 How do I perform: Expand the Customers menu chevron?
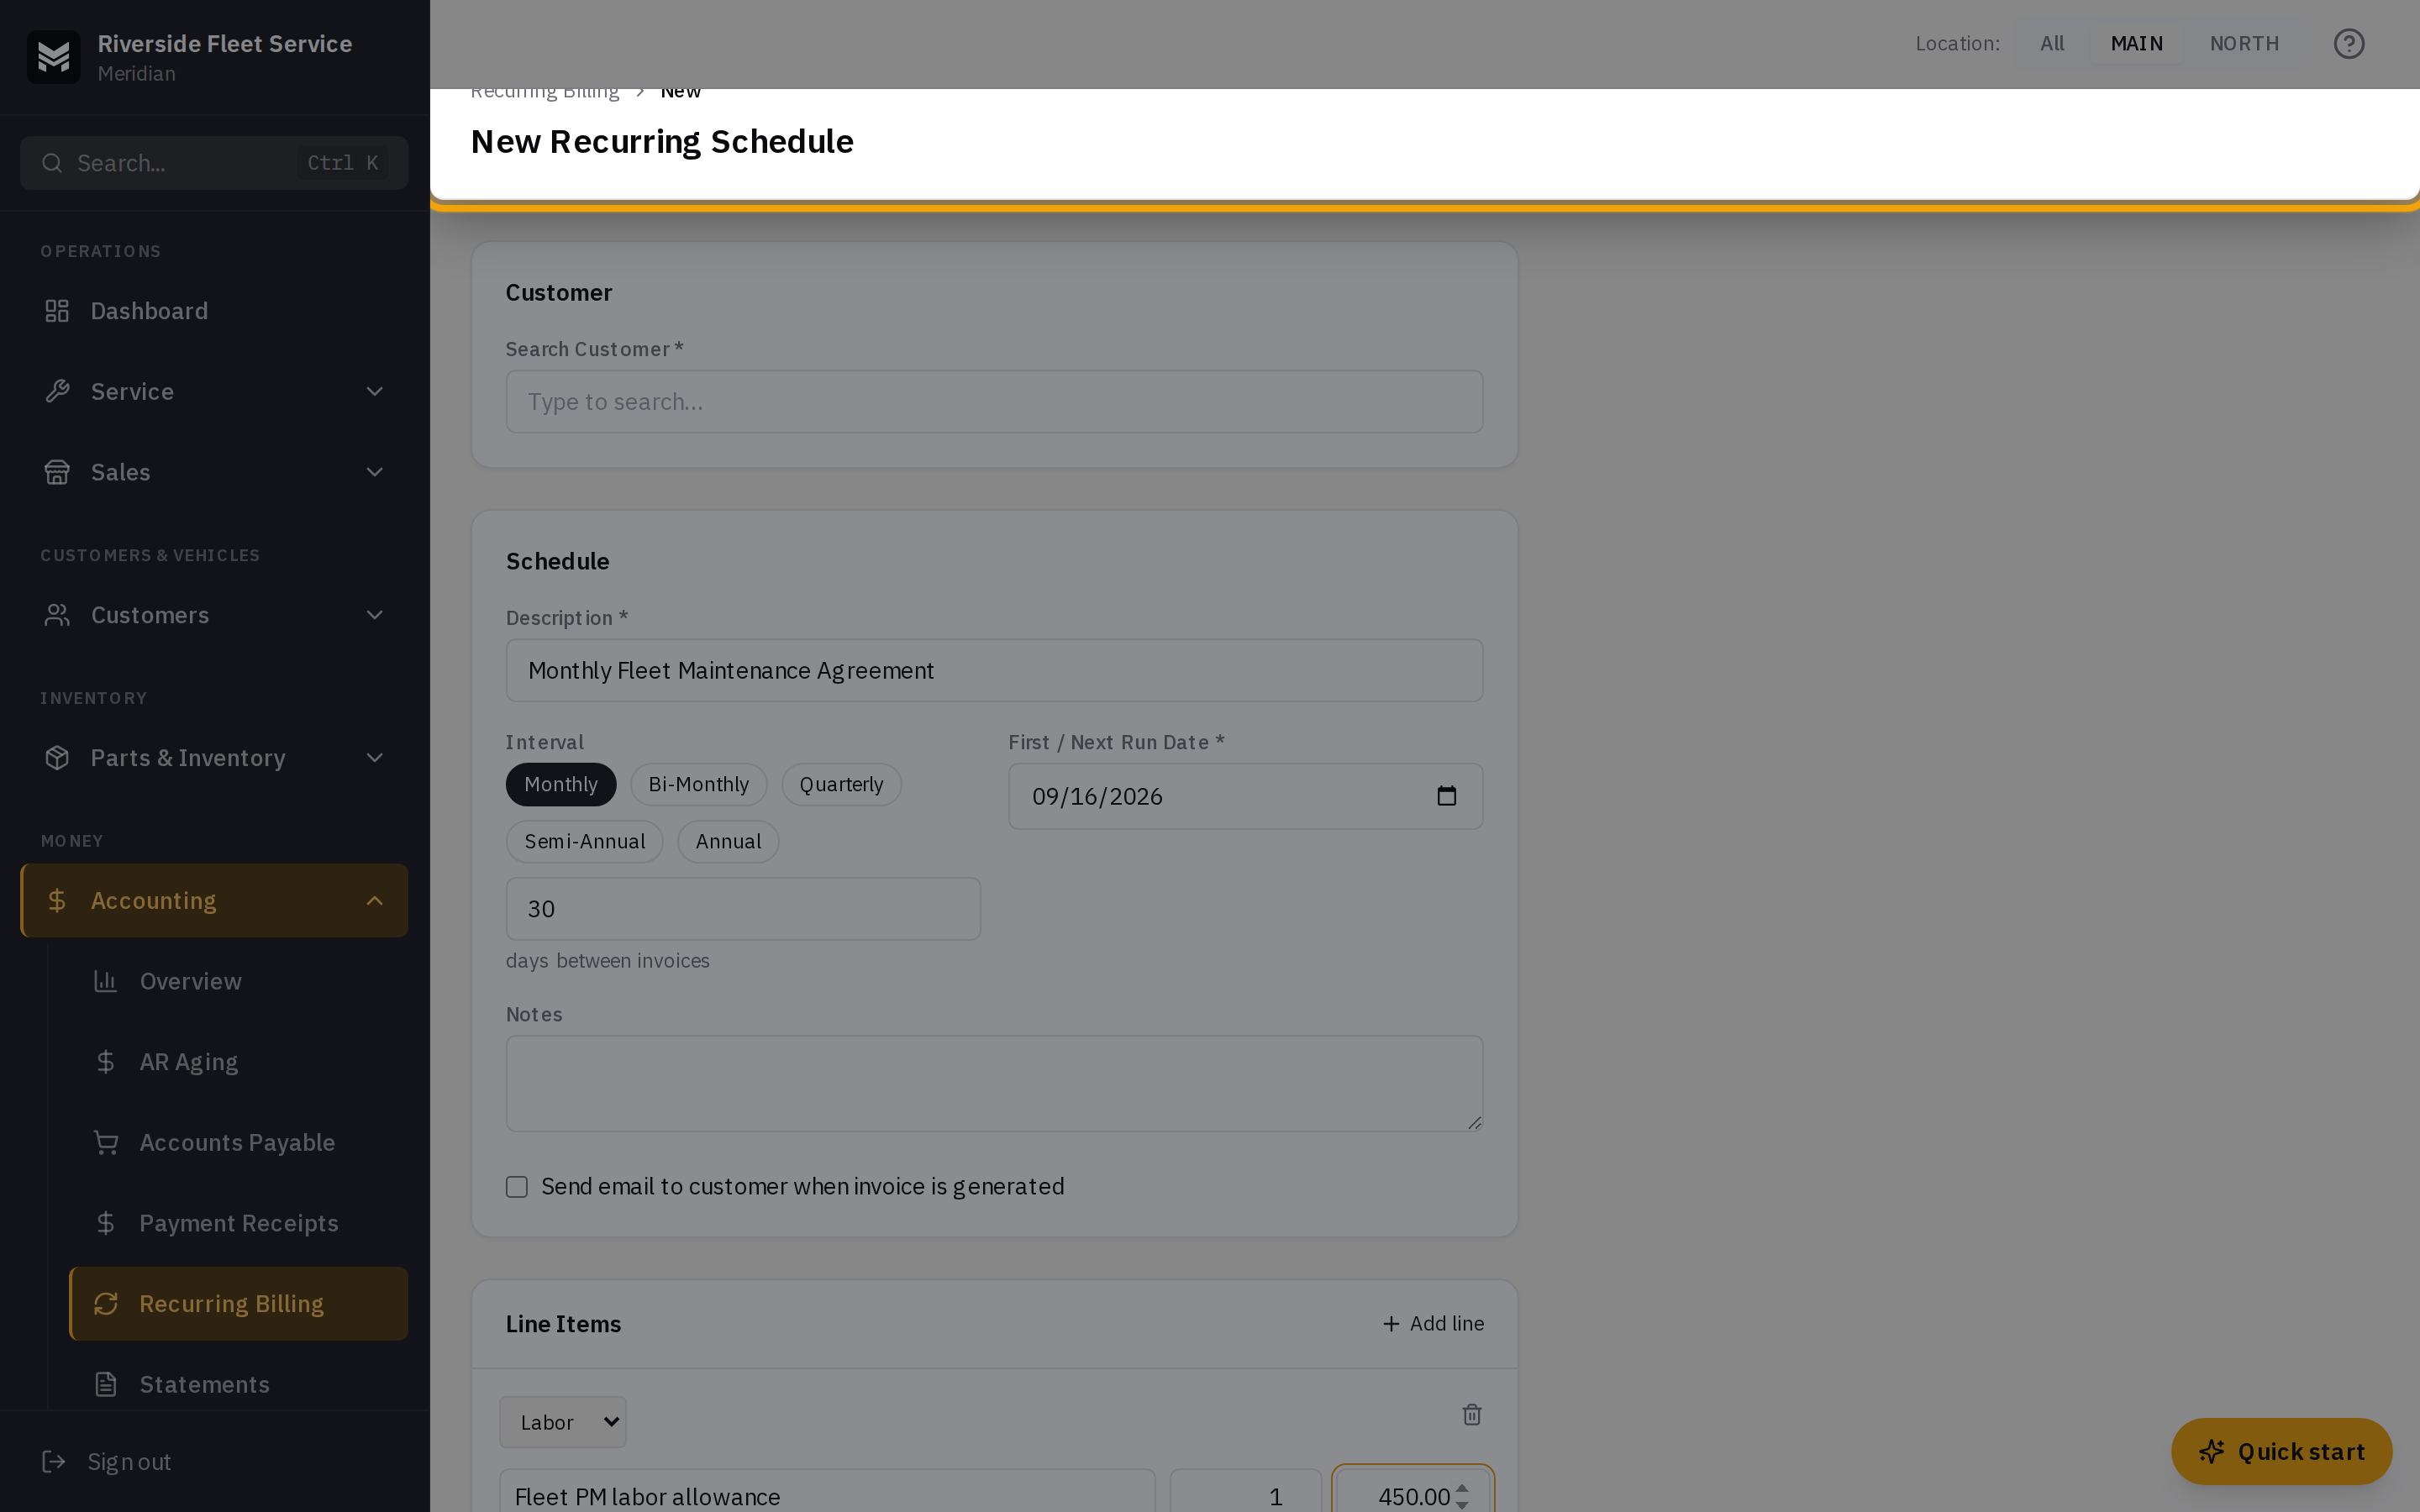pyautogui.click(x=375, y=615)
